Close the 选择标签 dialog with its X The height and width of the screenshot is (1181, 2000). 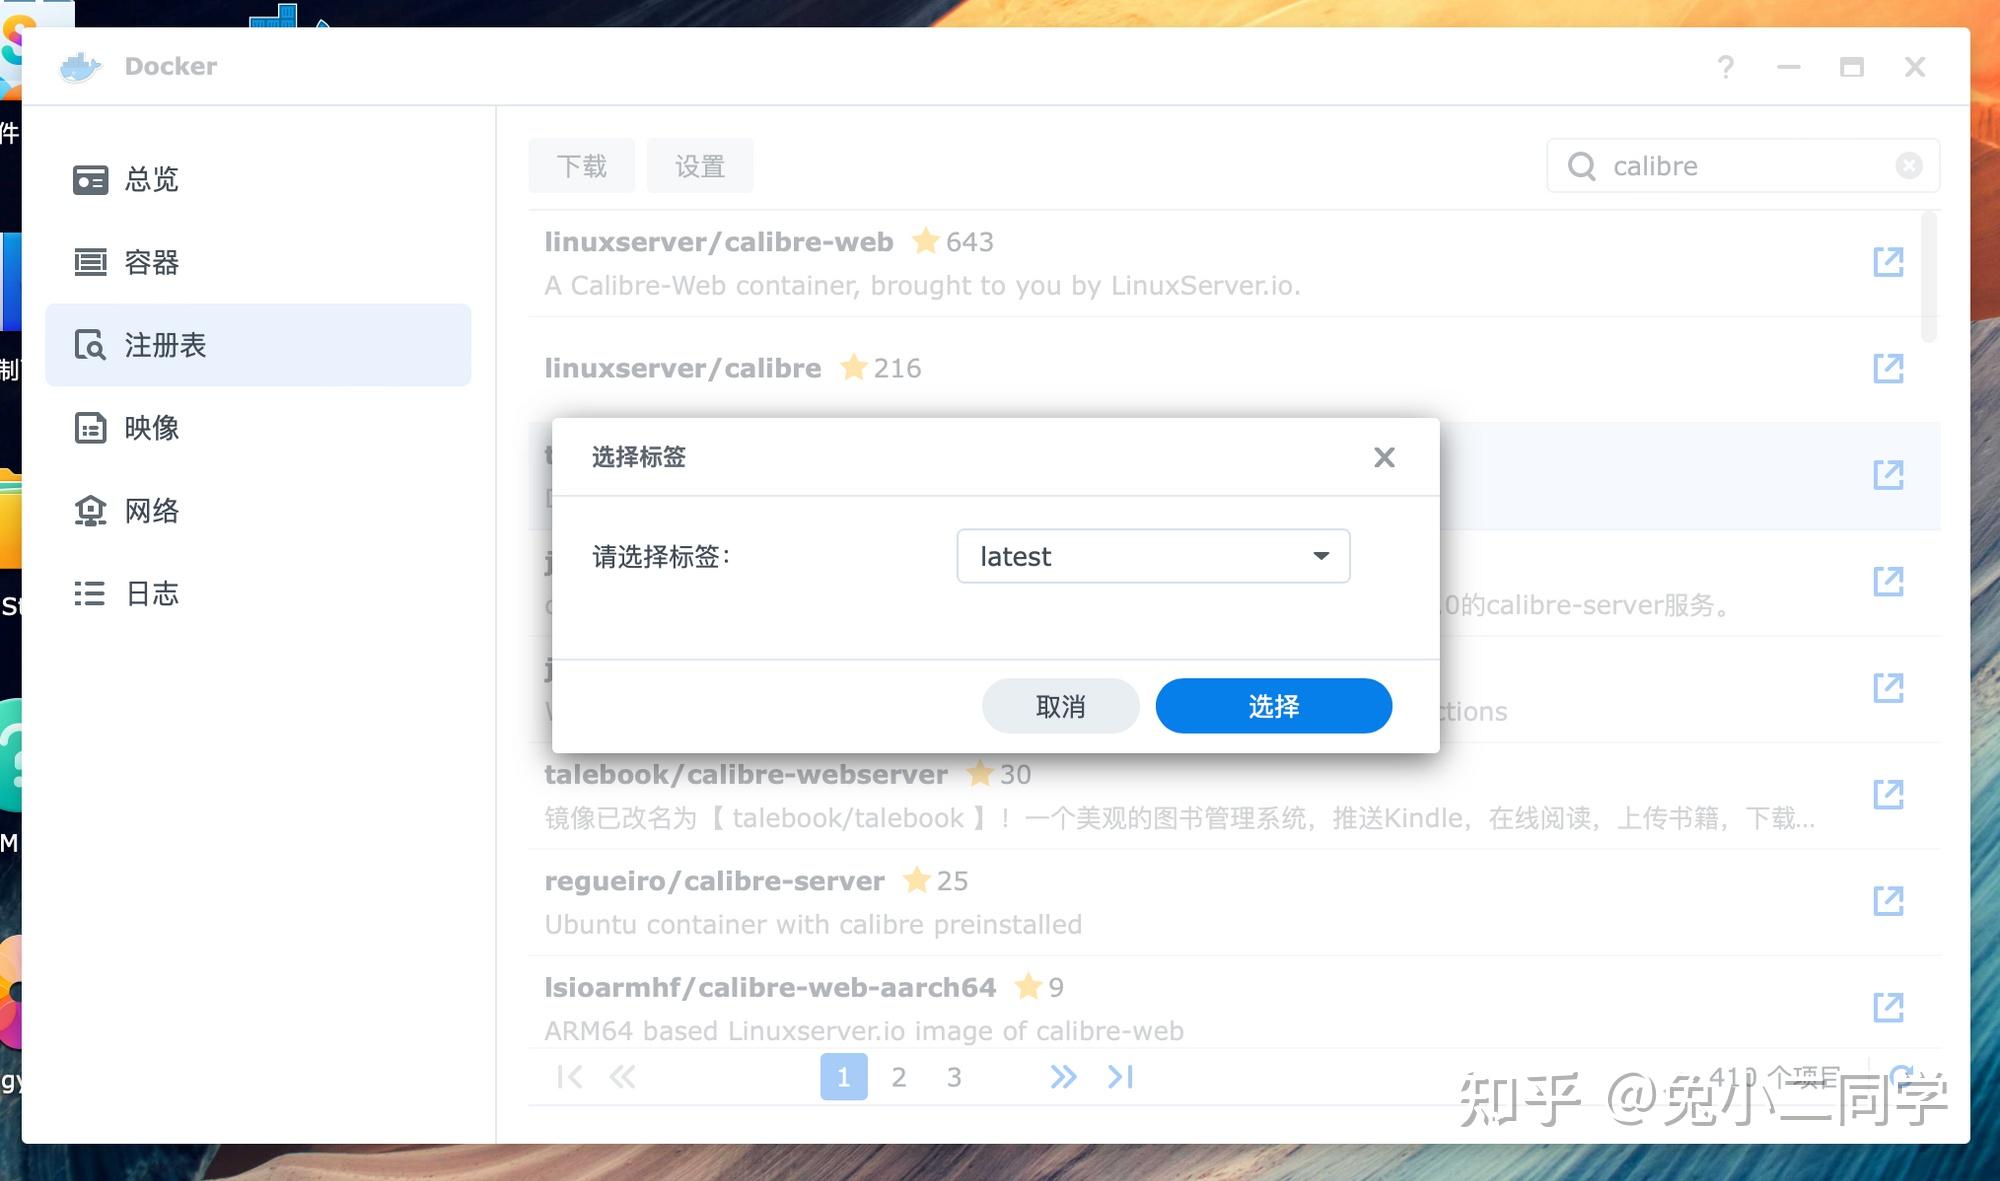click(x=1384, y=457)
